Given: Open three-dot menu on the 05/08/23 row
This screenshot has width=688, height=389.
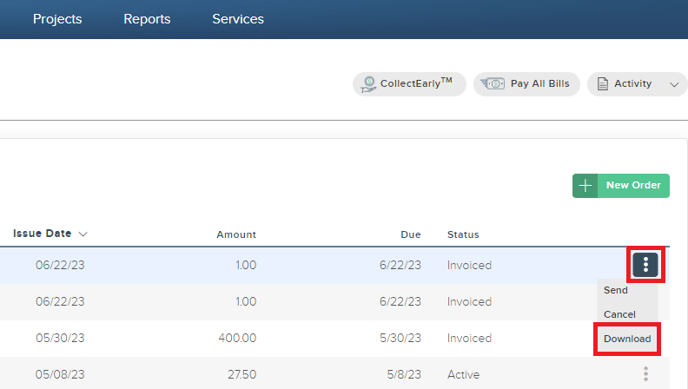Looking at the screenshot, I should coord(645,374).
